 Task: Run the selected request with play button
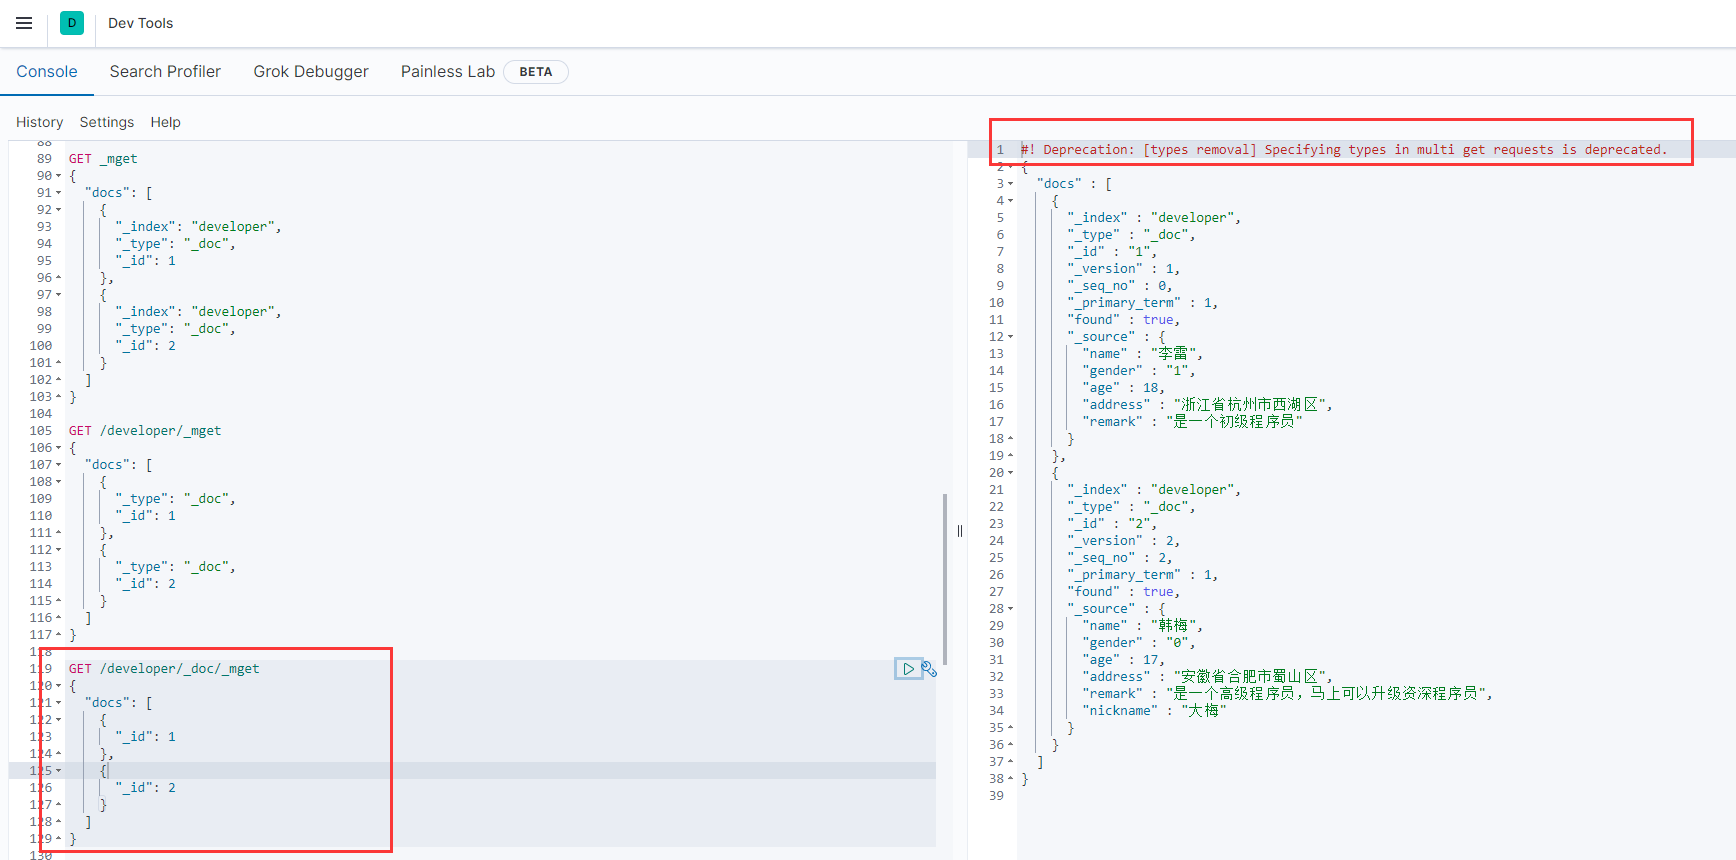[908, 669]
